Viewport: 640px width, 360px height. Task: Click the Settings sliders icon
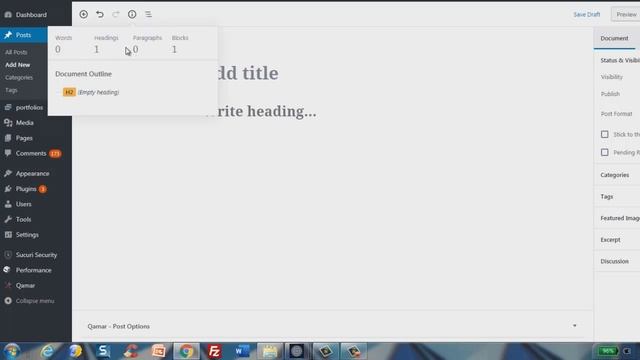[x=8, y=235]
